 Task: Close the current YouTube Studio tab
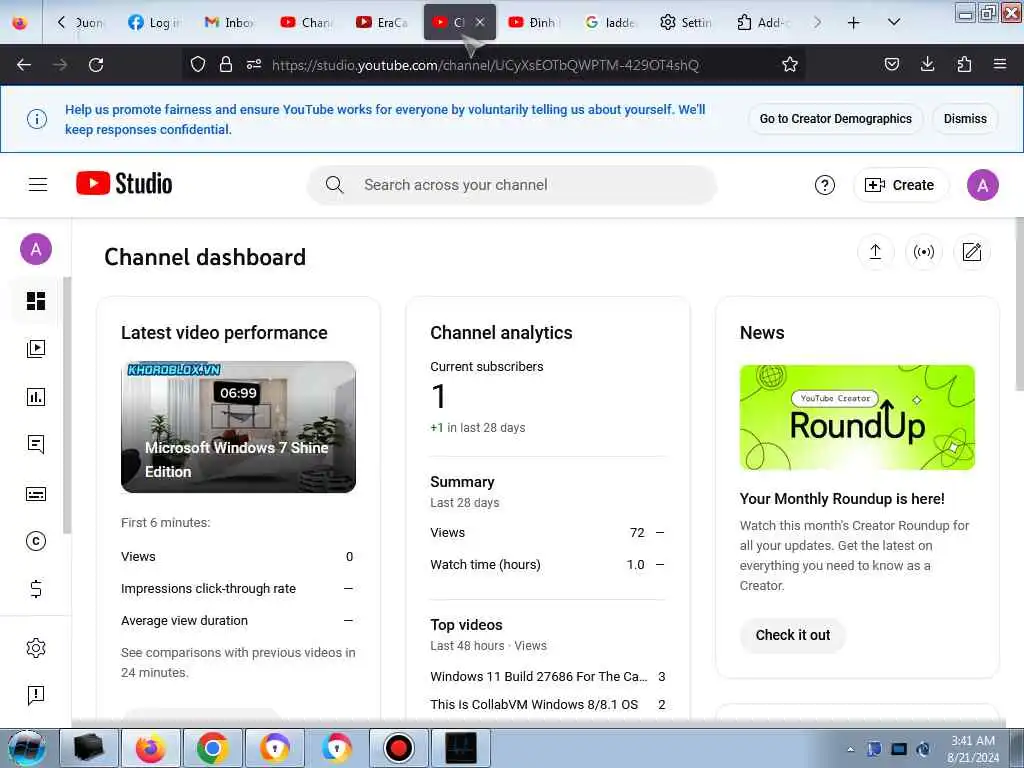click(x=480, y=22)
